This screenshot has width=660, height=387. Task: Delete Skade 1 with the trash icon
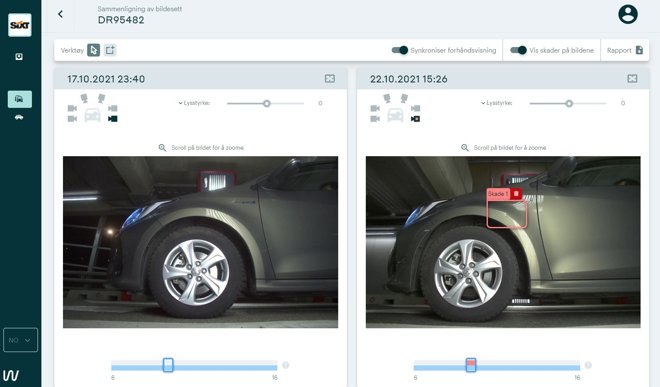(x=516, y=194)
